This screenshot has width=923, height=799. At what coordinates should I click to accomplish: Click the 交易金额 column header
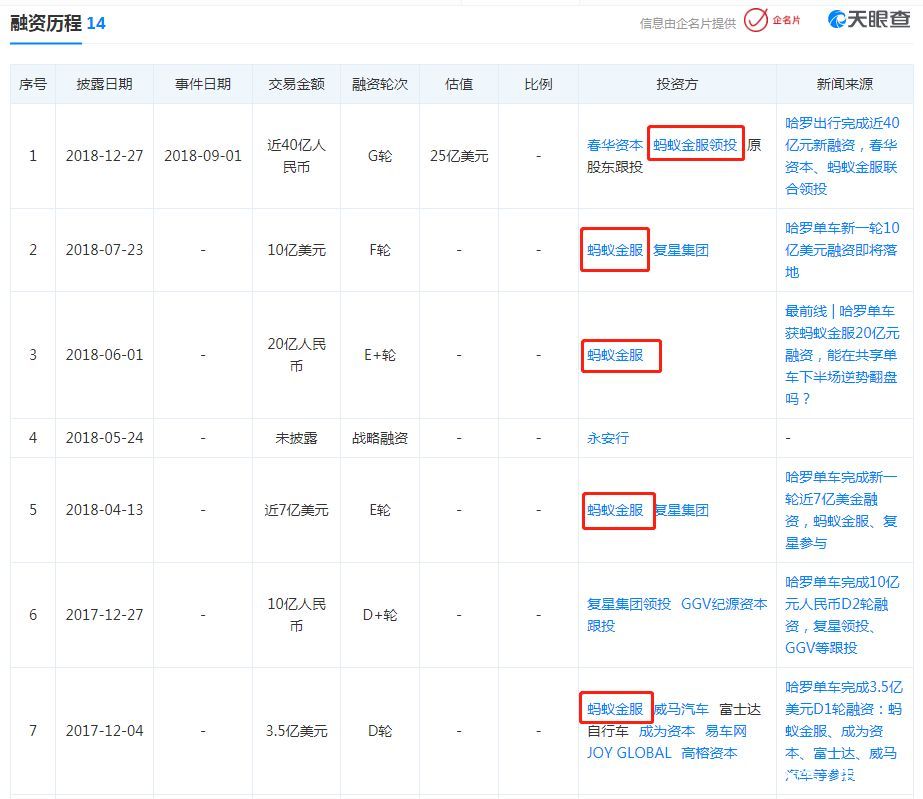click(296, 84)
